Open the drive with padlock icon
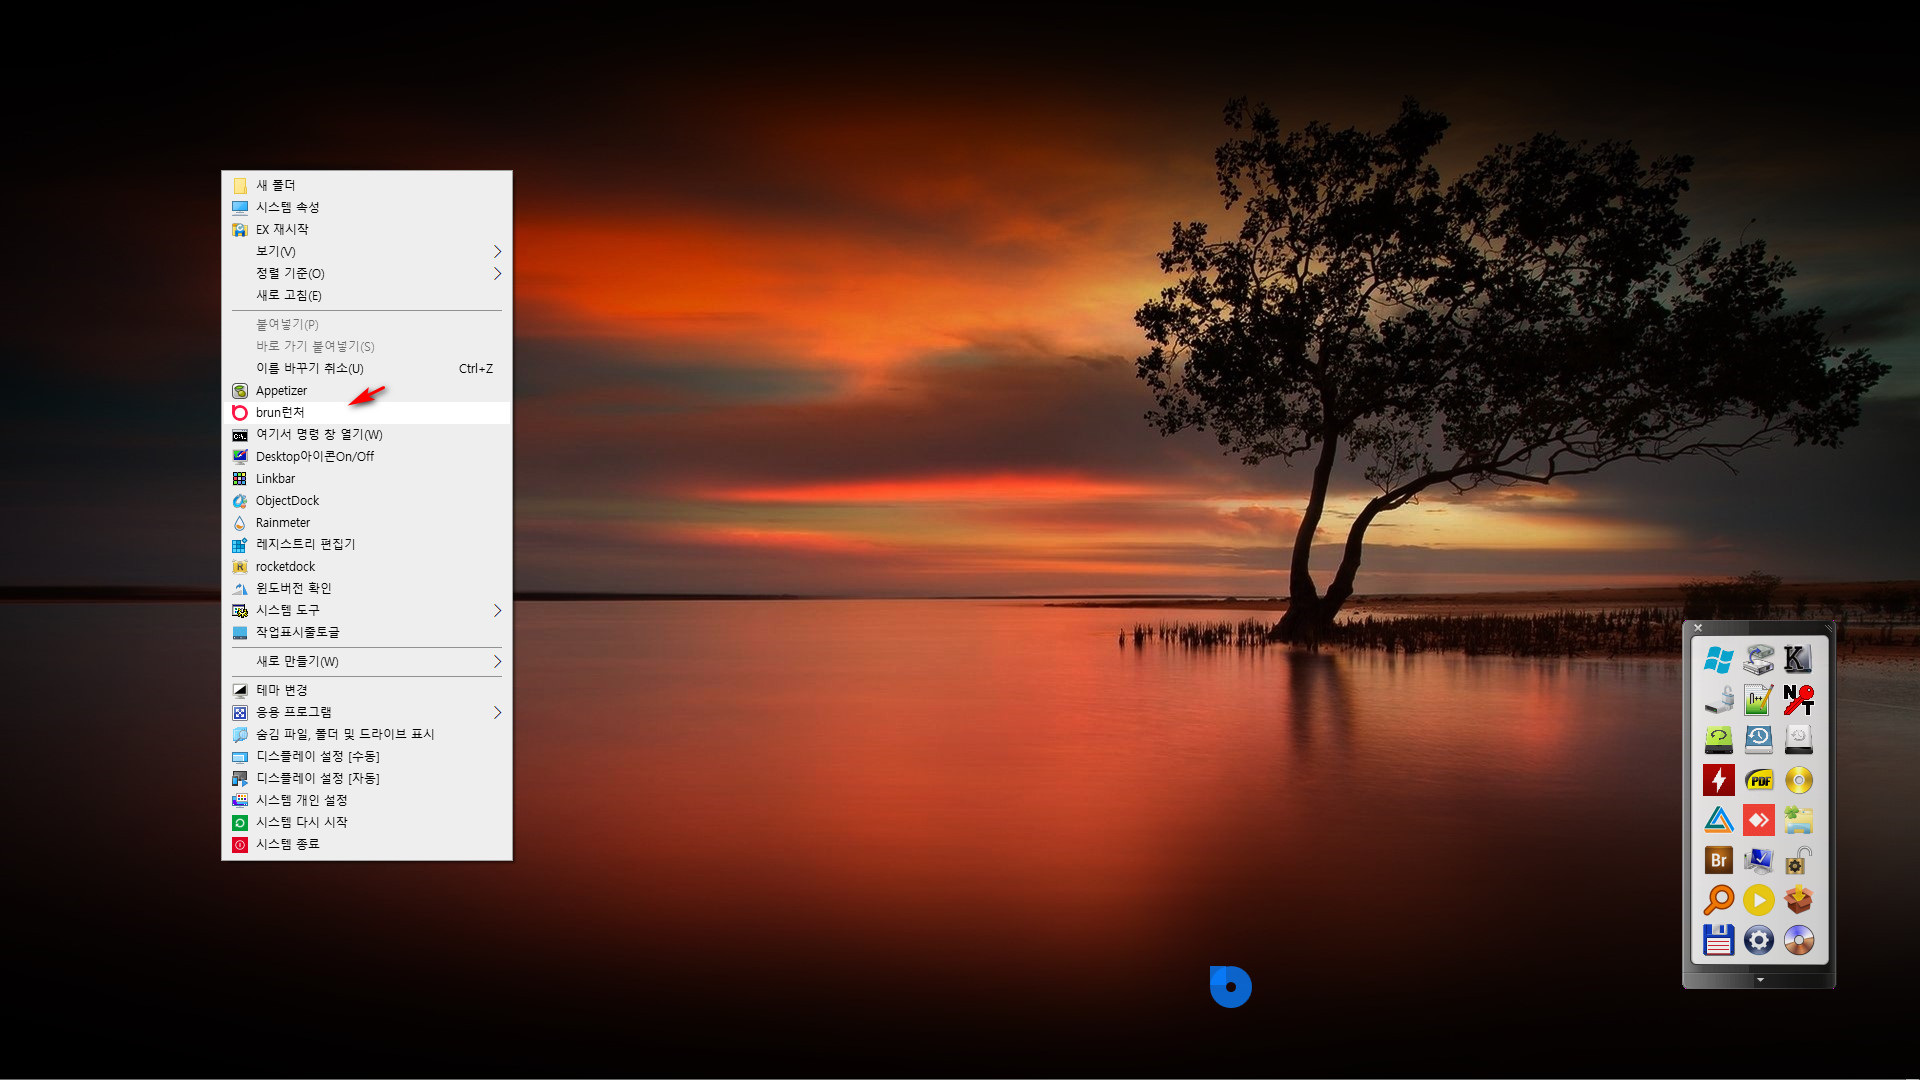The width and height of the screenshot is (1920, 1080). tap(1718, 700)
